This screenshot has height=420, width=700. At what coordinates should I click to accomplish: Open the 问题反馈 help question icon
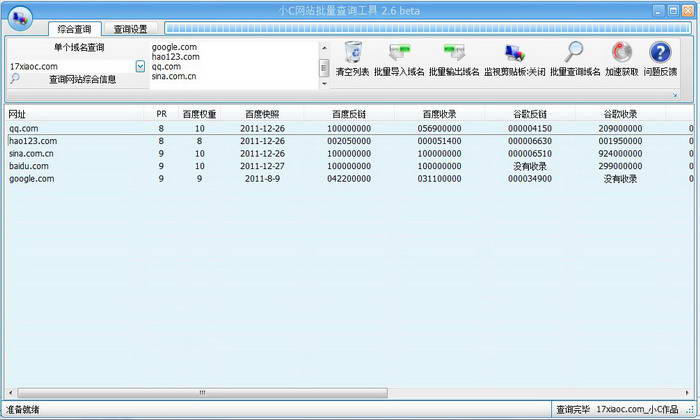click(x=660, y=52)
